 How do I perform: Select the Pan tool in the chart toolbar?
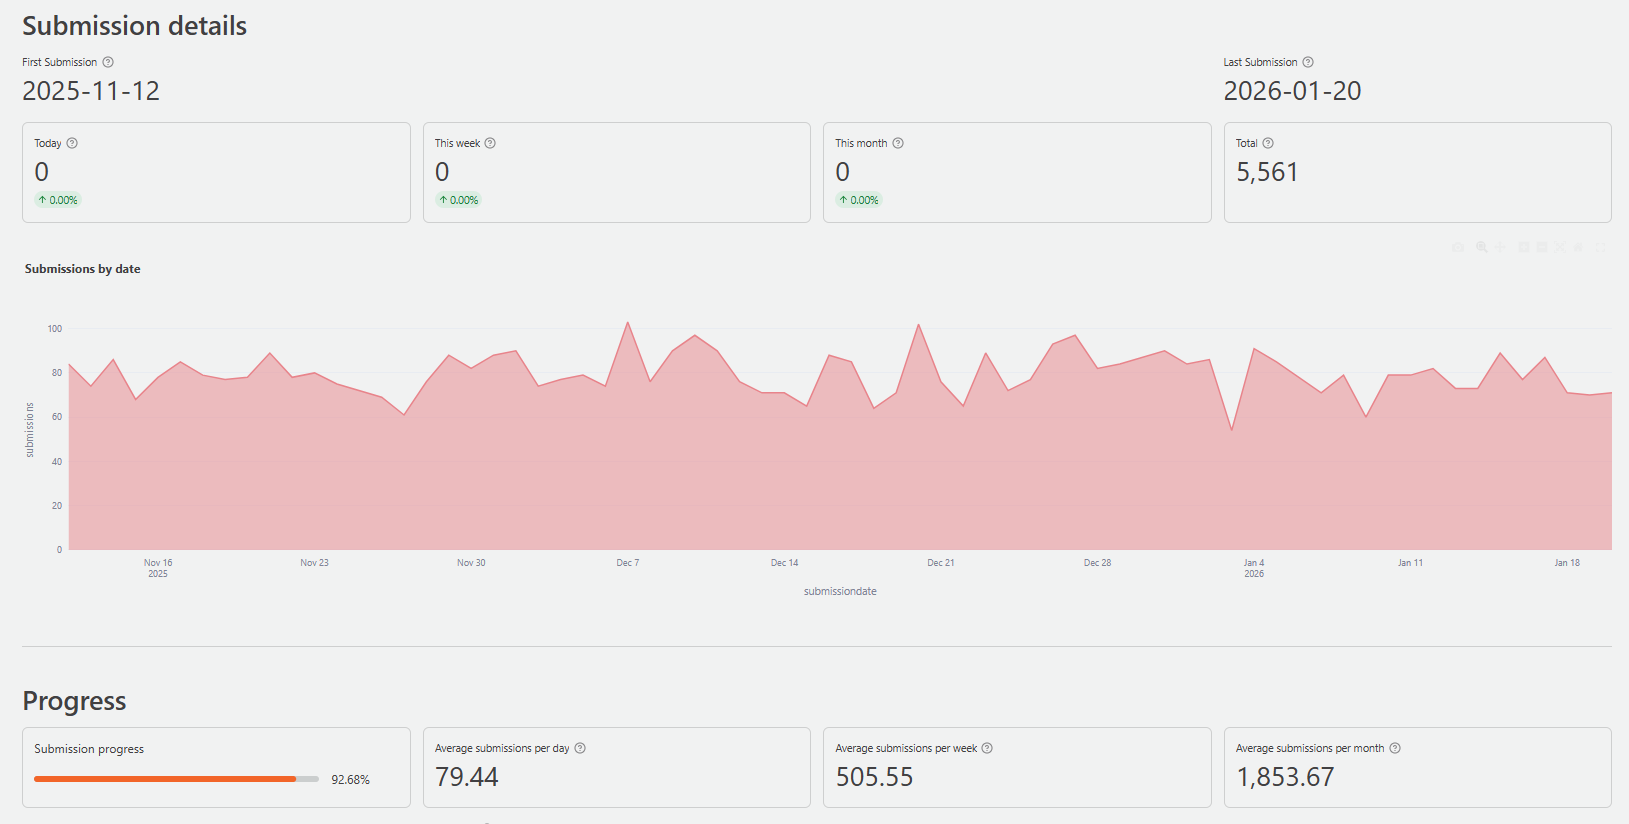pyautogui.click(x=1500, y=247)
